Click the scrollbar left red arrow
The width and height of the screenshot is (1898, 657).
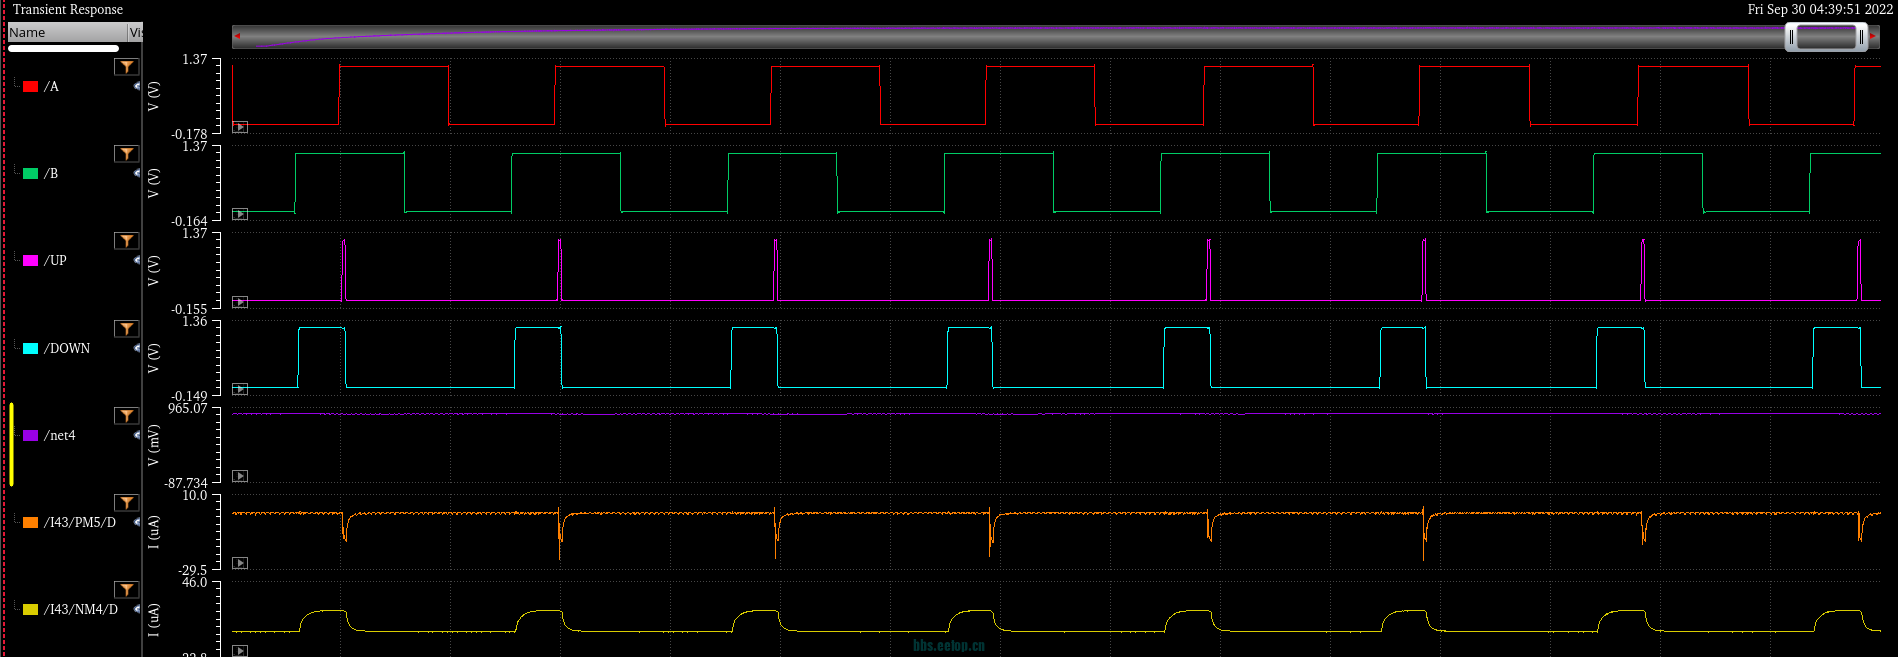click(x=237, y=36)
